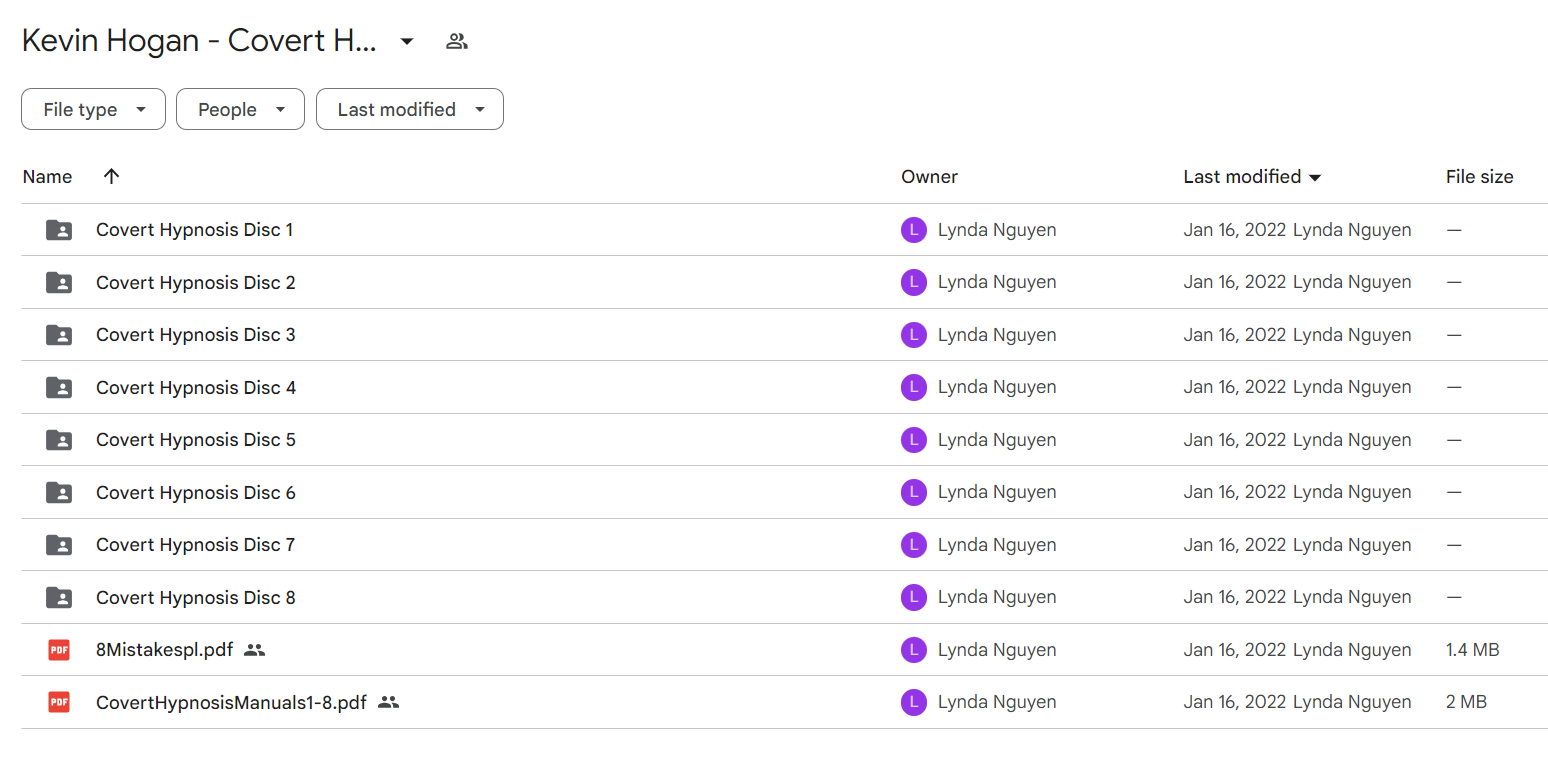
Task: Open the Covert Hypnosis Disc 8 folder
Action: (x=196, y=597)
